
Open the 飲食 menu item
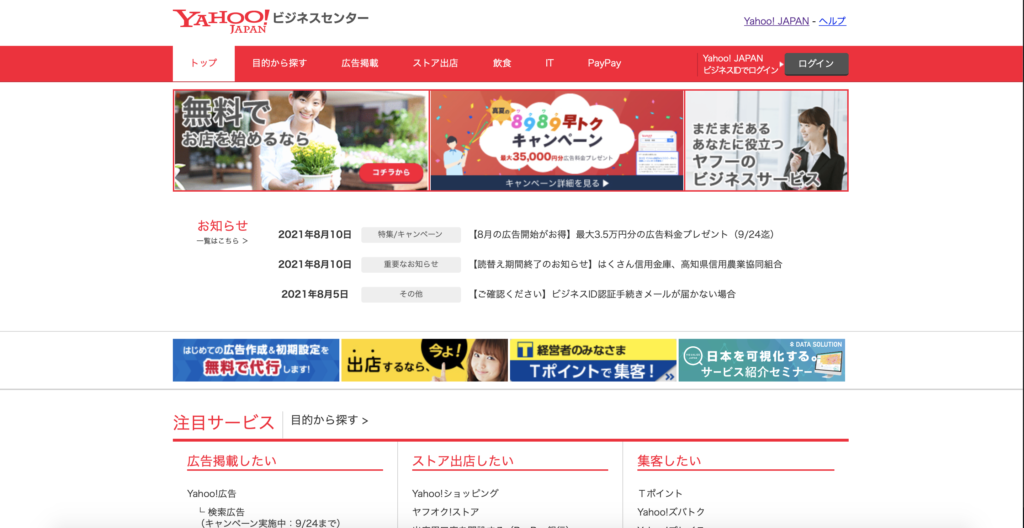pyautogui.click(x=502, y=63)
